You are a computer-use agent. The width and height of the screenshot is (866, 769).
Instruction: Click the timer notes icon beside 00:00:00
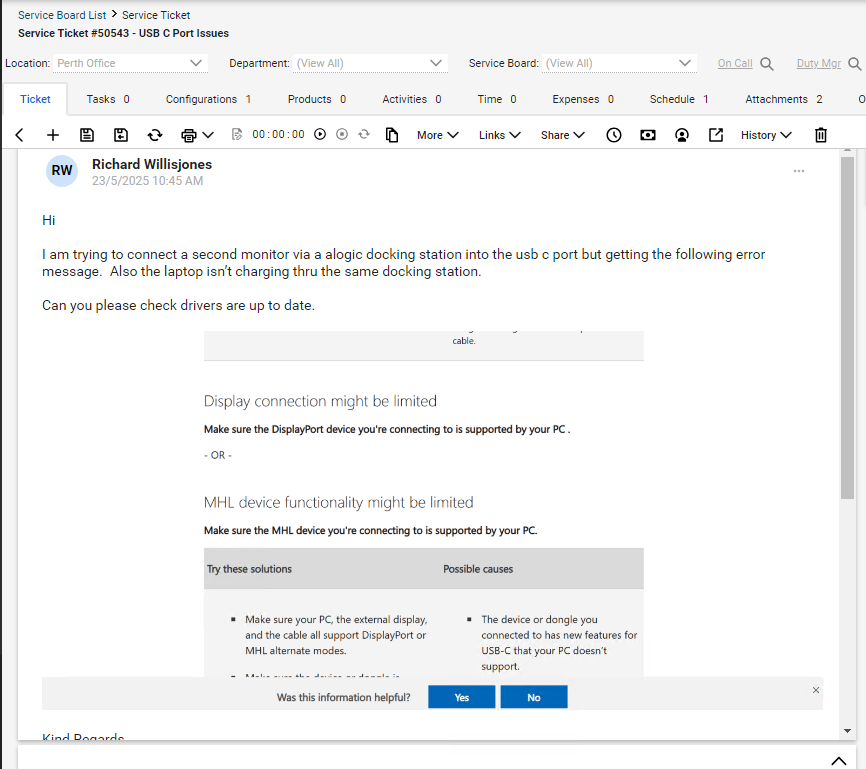(x=237, y=134)
